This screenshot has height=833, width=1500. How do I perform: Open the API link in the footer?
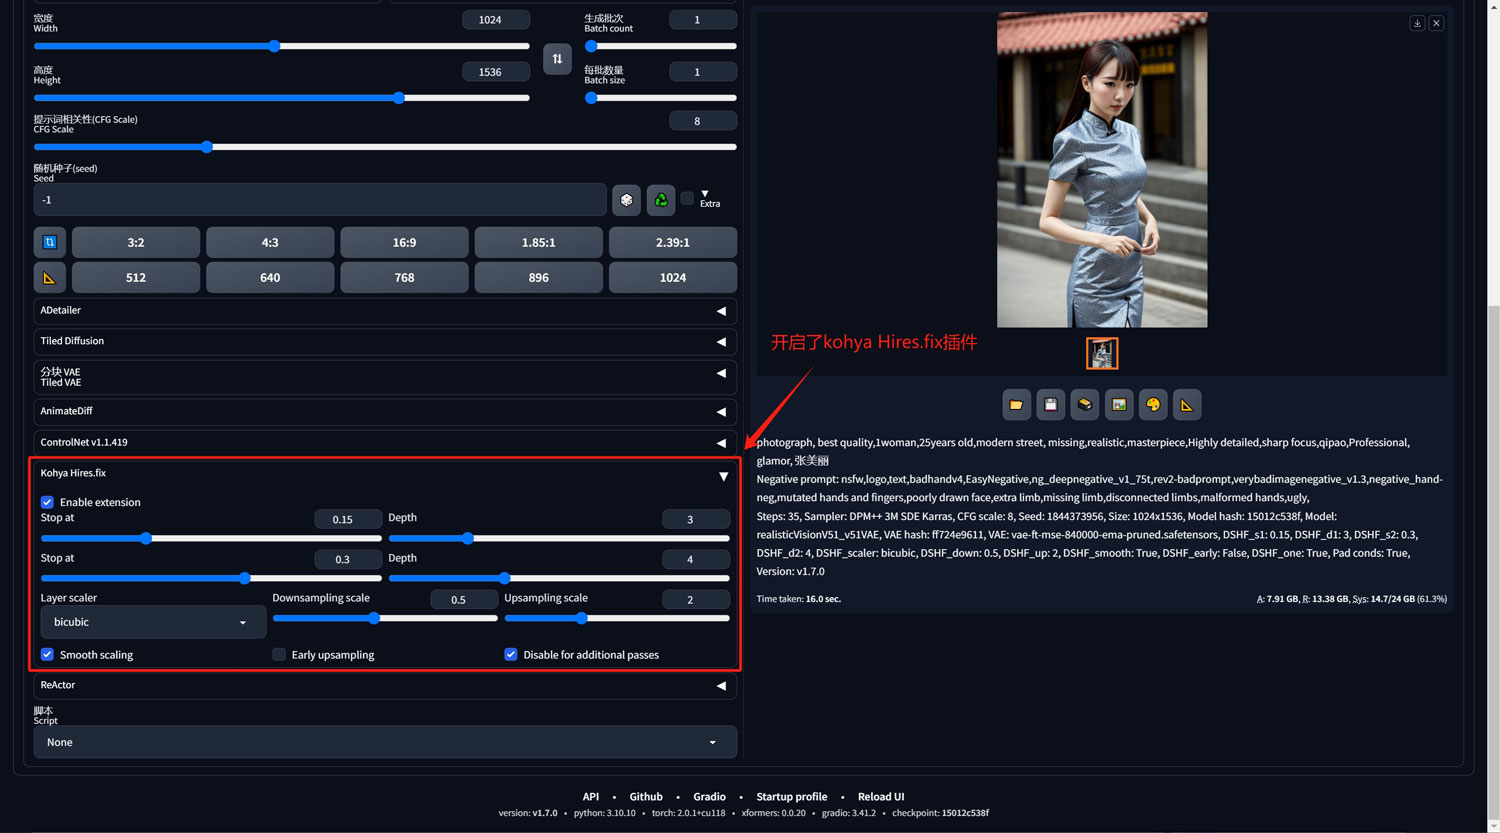coord(591,797)
